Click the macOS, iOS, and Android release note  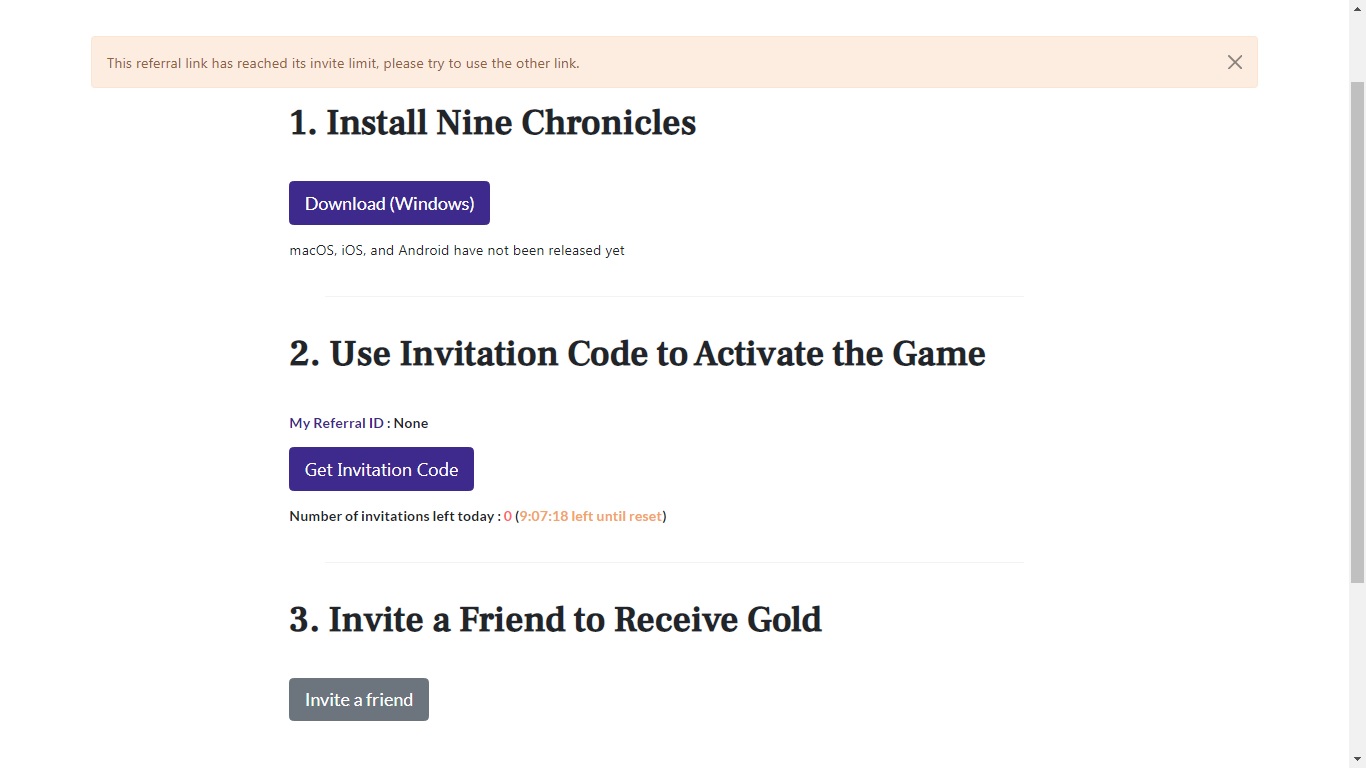coord(457,250)
